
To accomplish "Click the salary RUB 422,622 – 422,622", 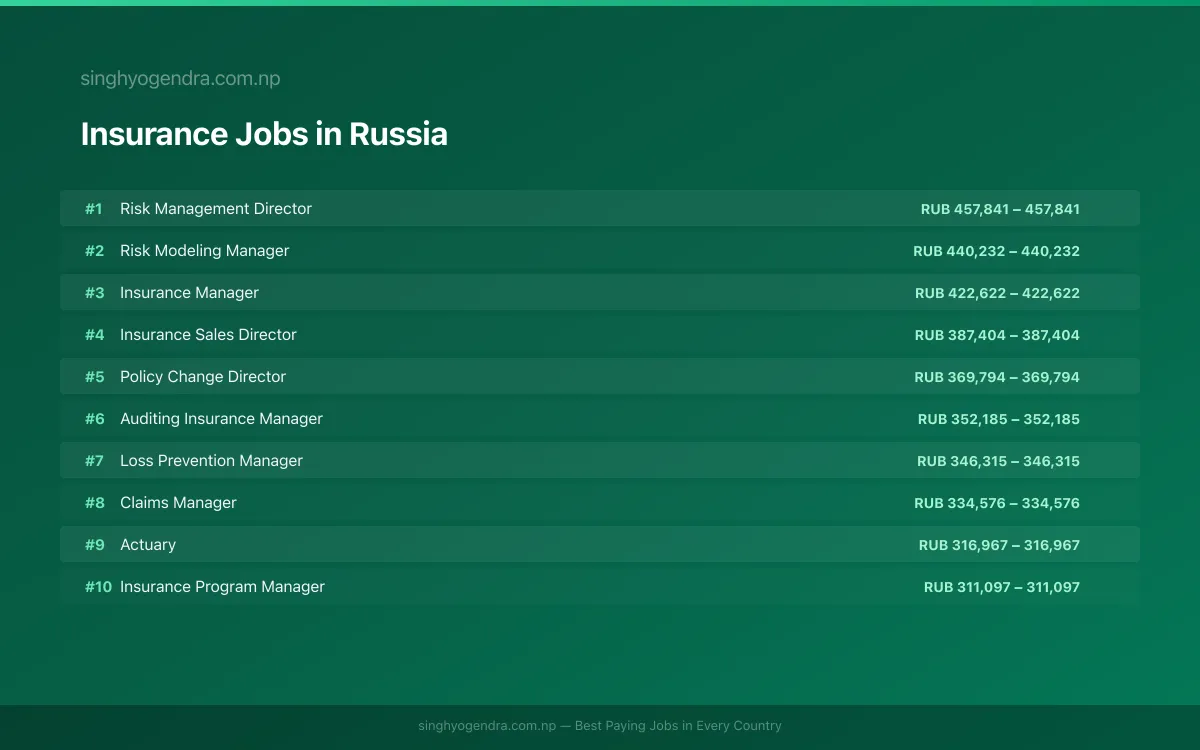I will 997,293.
